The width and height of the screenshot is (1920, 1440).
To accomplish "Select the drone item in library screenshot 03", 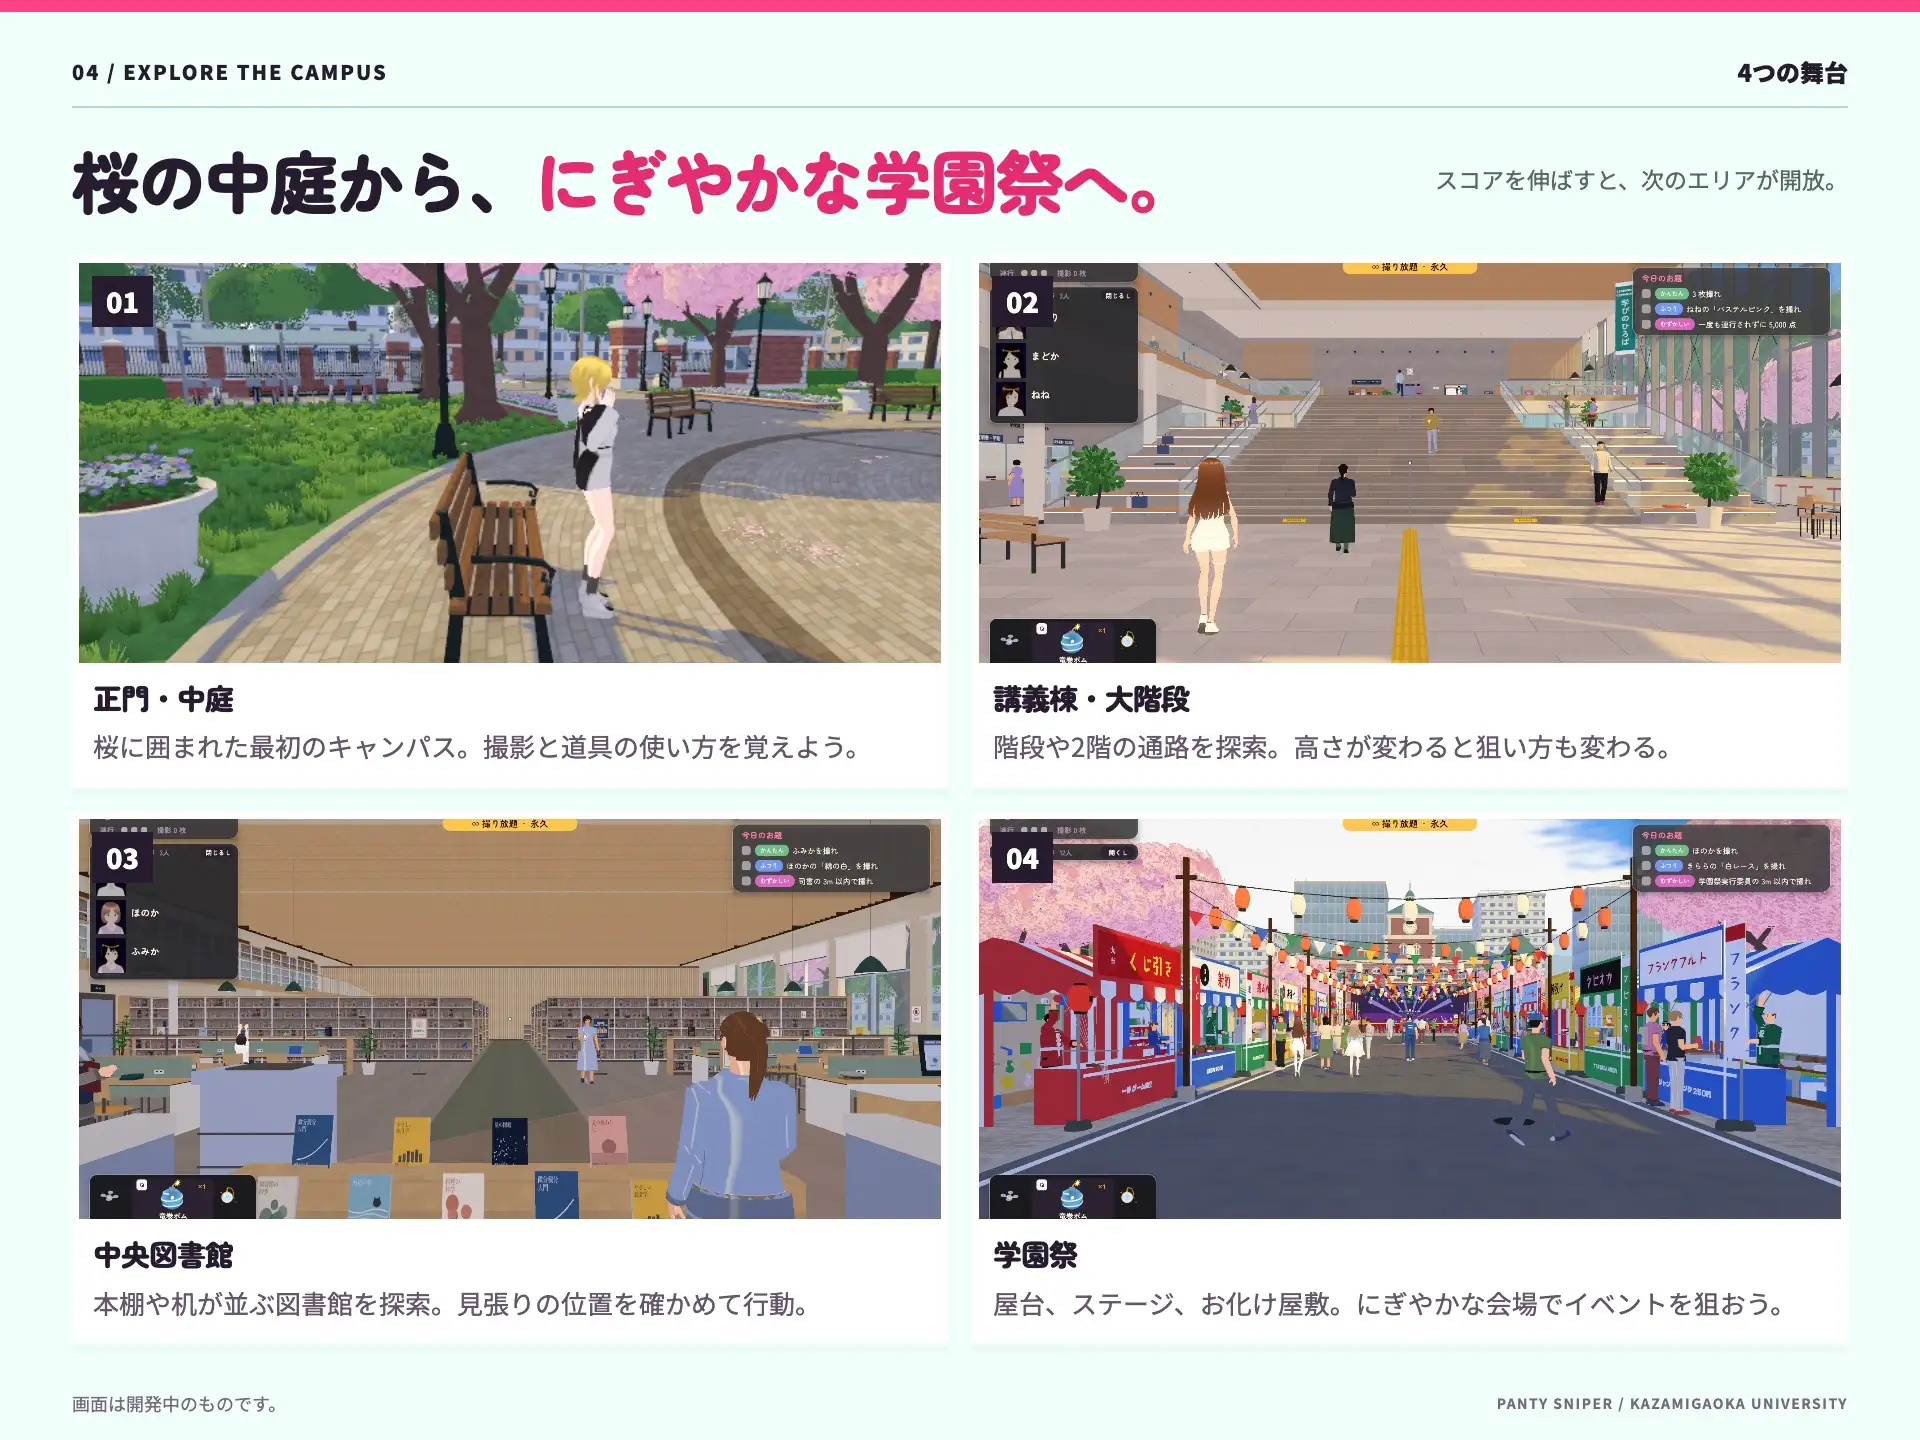I will click(110, 1196).
